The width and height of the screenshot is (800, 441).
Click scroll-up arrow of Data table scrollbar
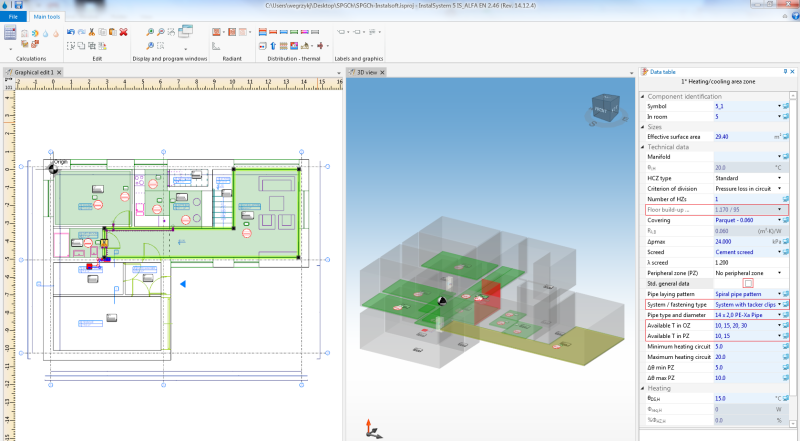point(793,95)
